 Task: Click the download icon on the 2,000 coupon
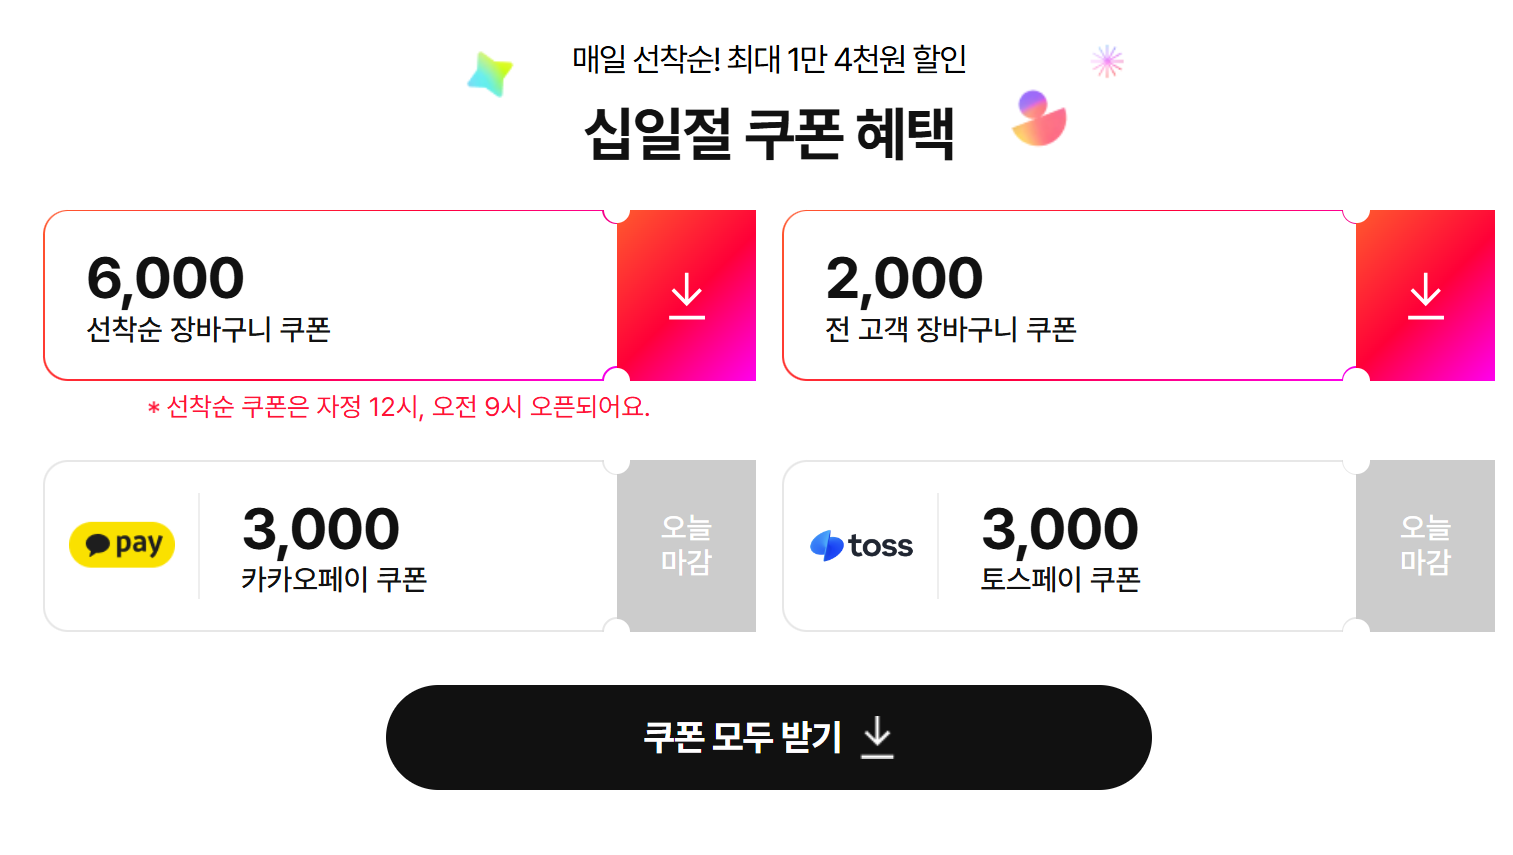tap(1425, 294)
